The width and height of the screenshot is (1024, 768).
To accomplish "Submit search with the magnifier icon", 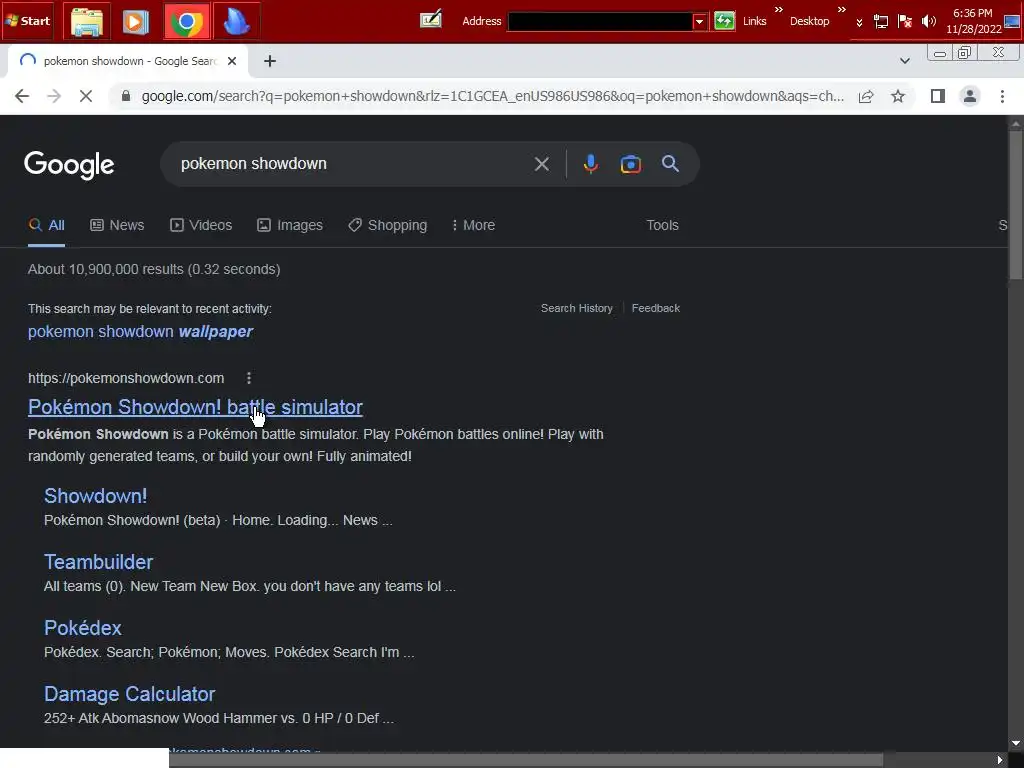I will (x=670, y=163).
